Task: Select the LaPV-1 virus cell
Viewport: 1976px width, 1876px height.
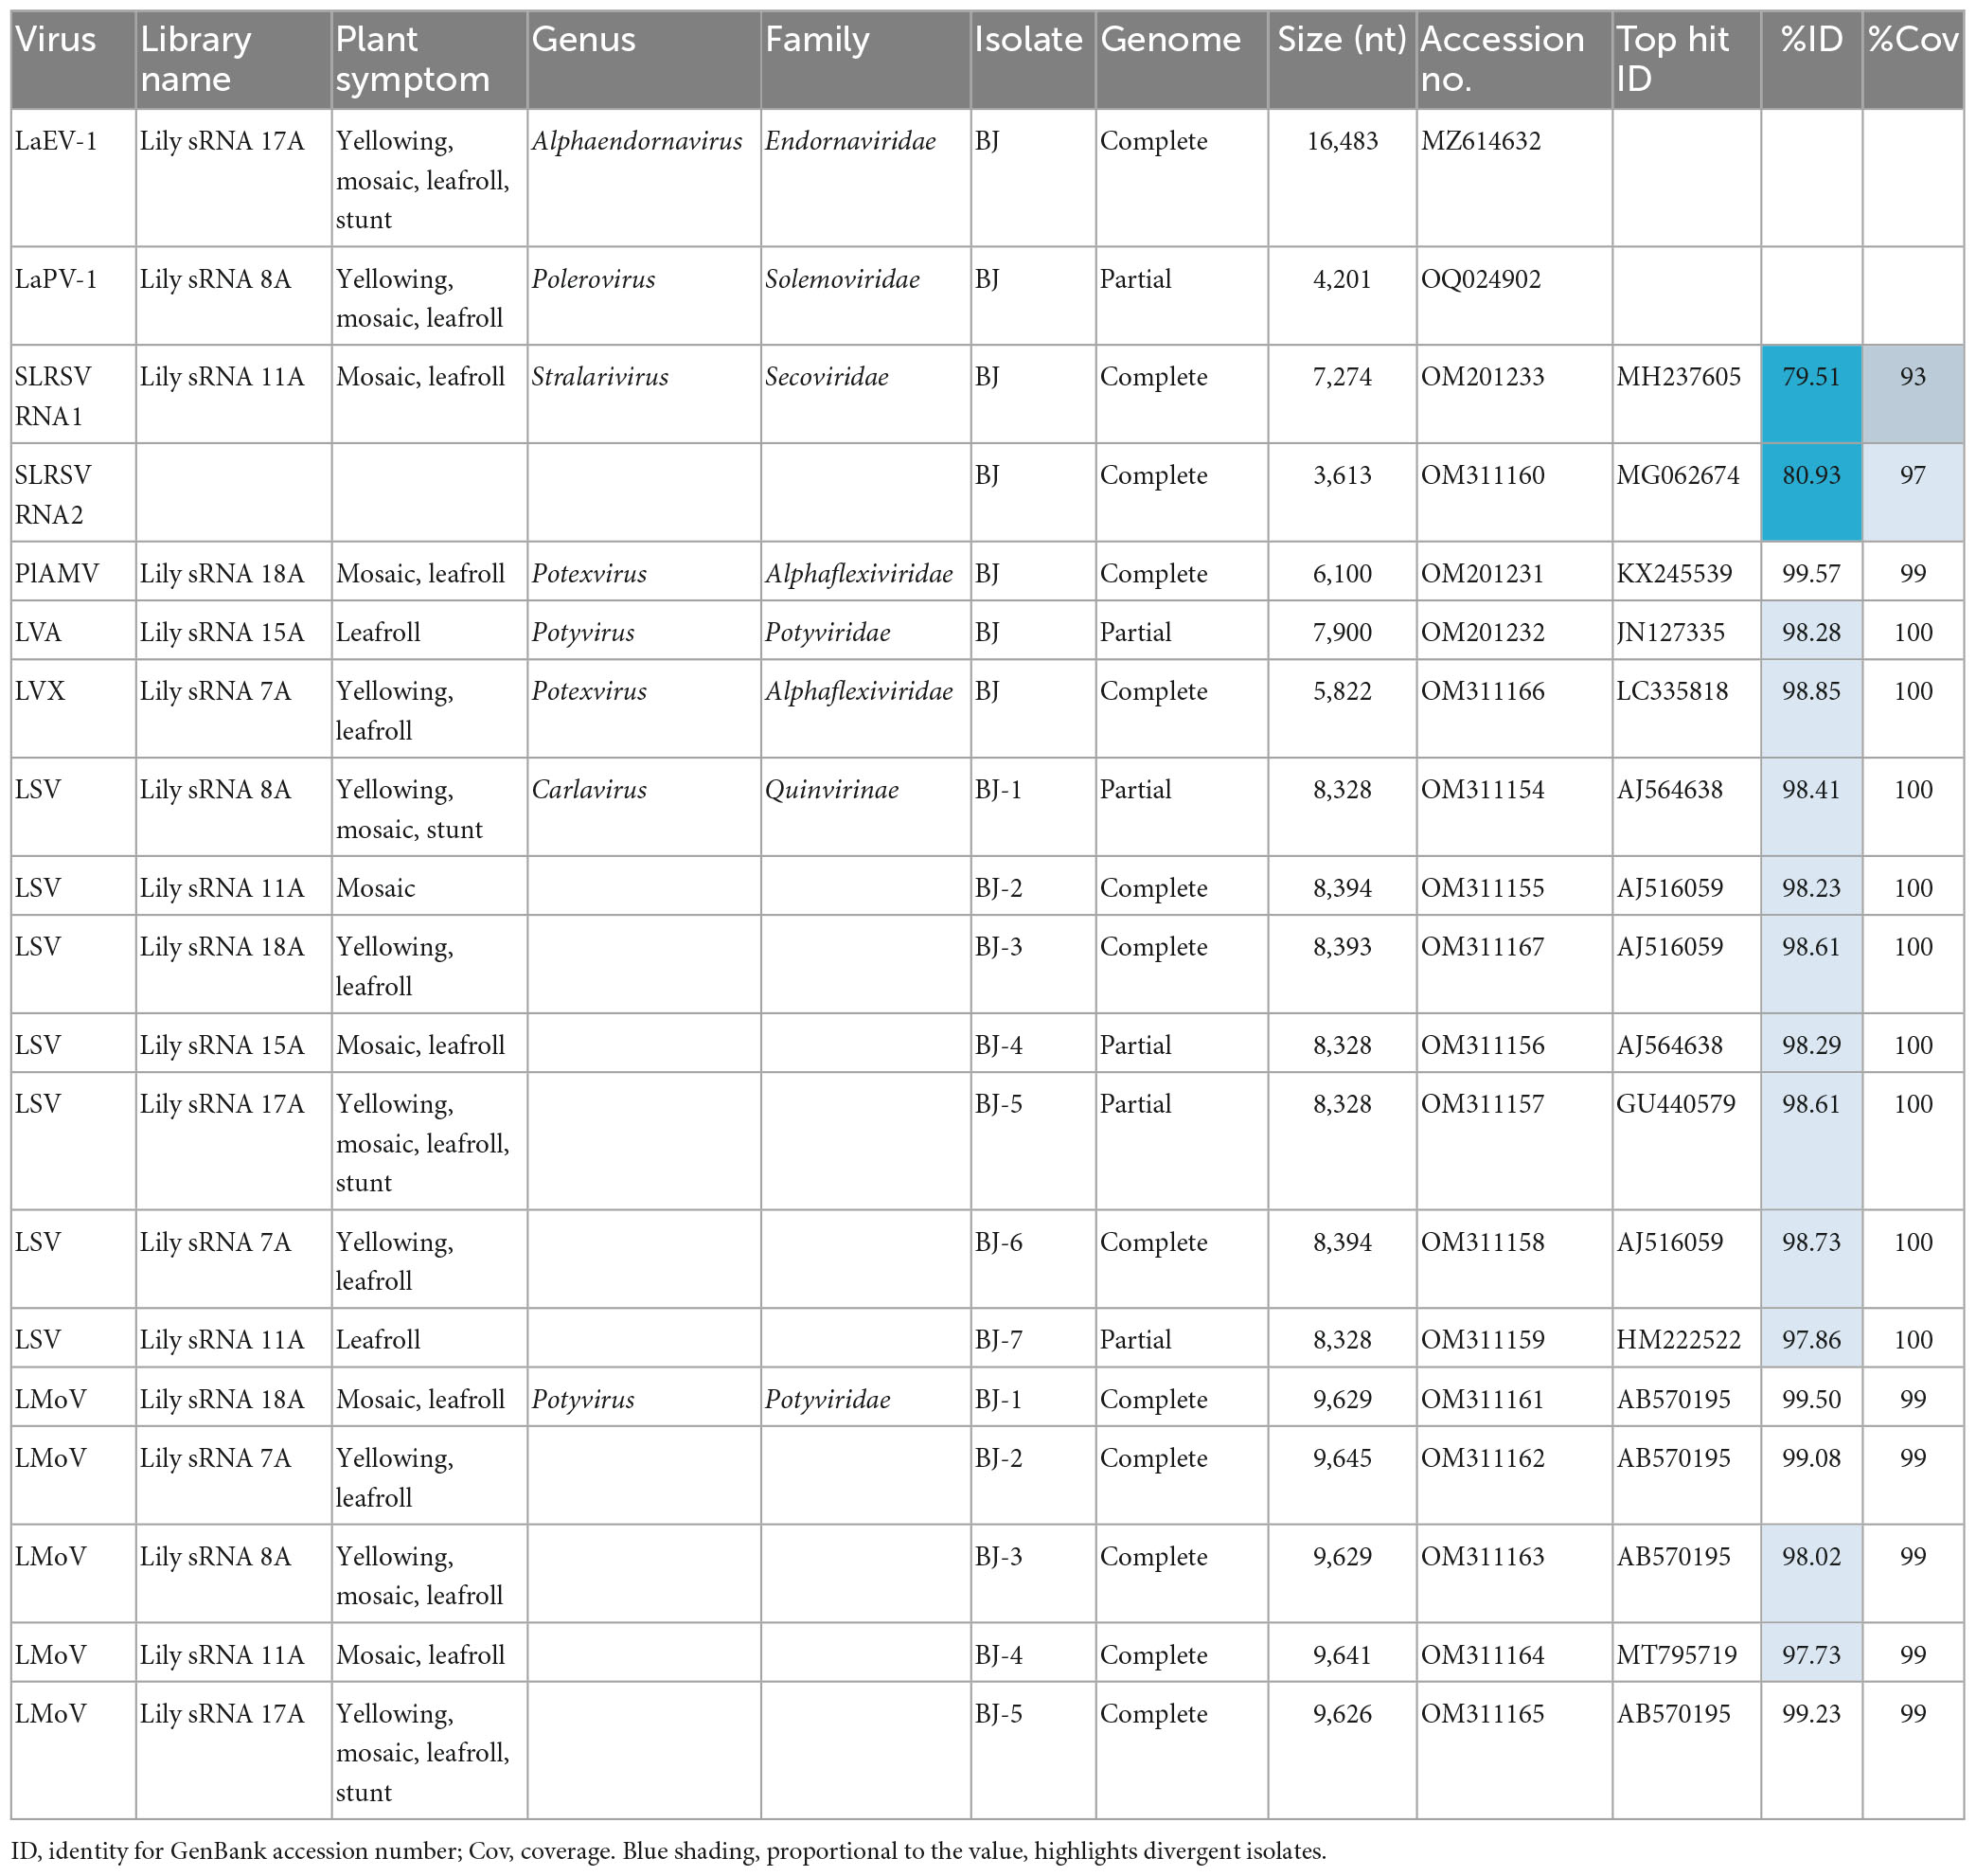Action: 73,295
